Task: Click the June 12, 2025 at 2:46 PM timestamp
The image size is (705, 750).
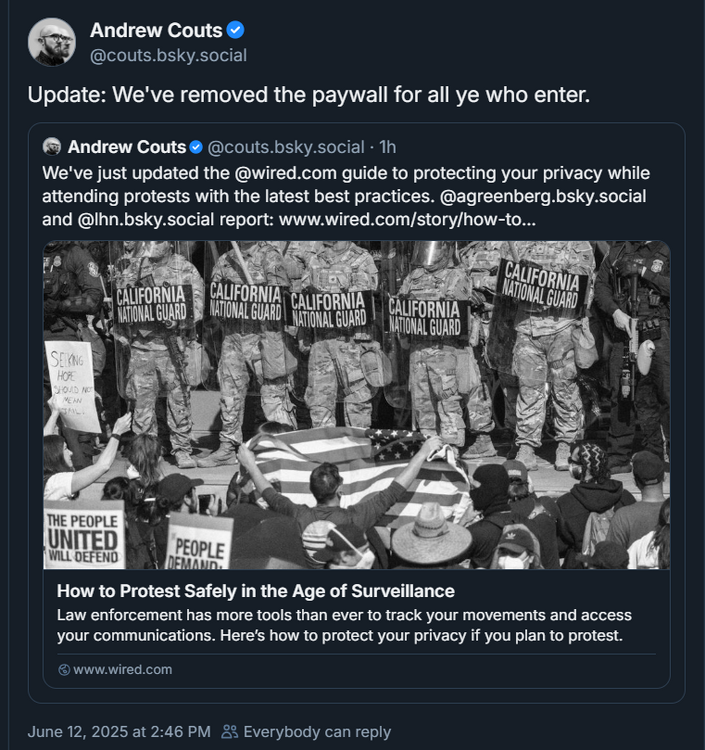Action: (x=119, y=732)
